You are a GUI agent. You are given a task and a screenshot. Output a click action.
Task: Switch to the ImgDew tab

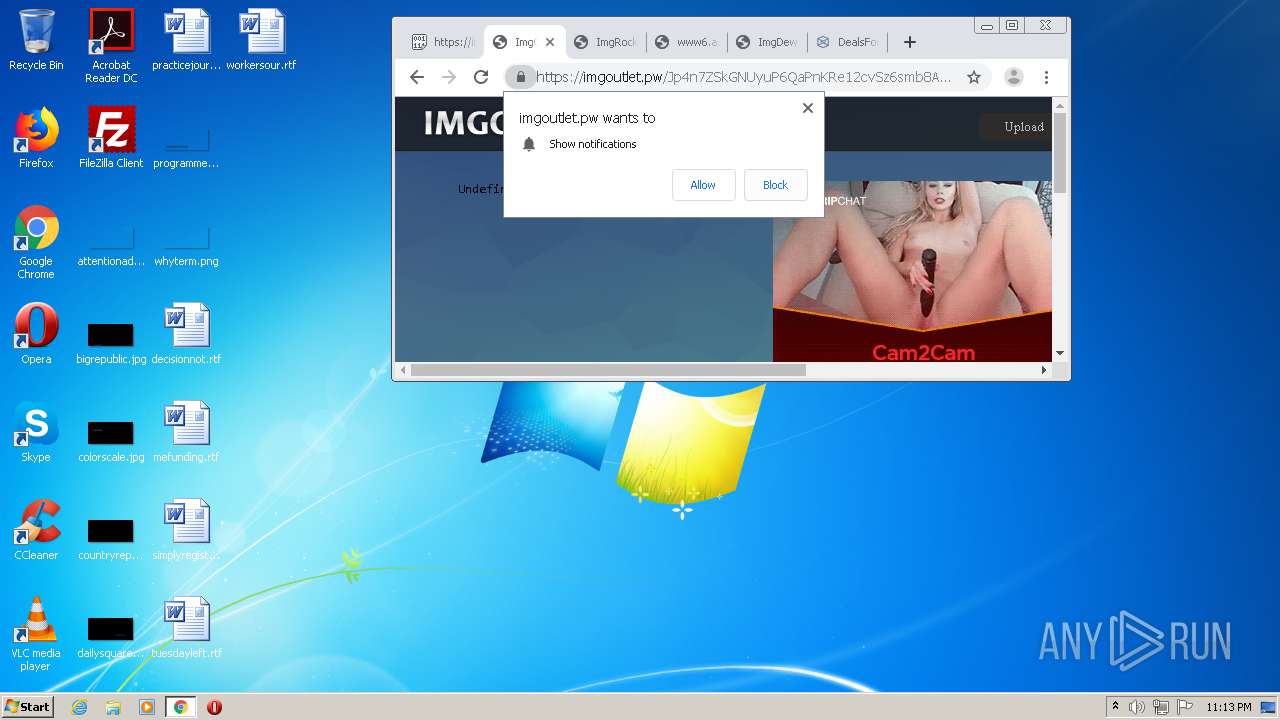(x=767, y=42)
